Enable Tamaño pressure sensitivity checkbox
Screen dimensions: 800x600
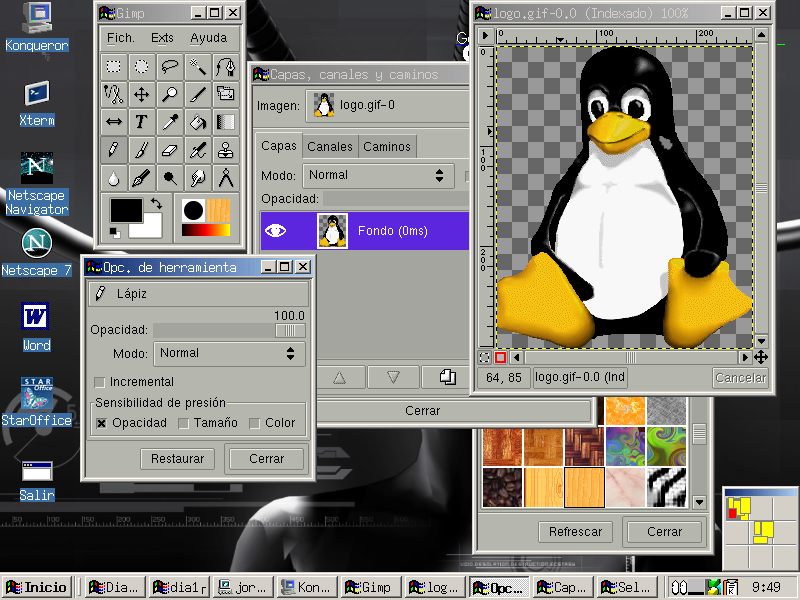pyautogui.click(x=184, y=423)
